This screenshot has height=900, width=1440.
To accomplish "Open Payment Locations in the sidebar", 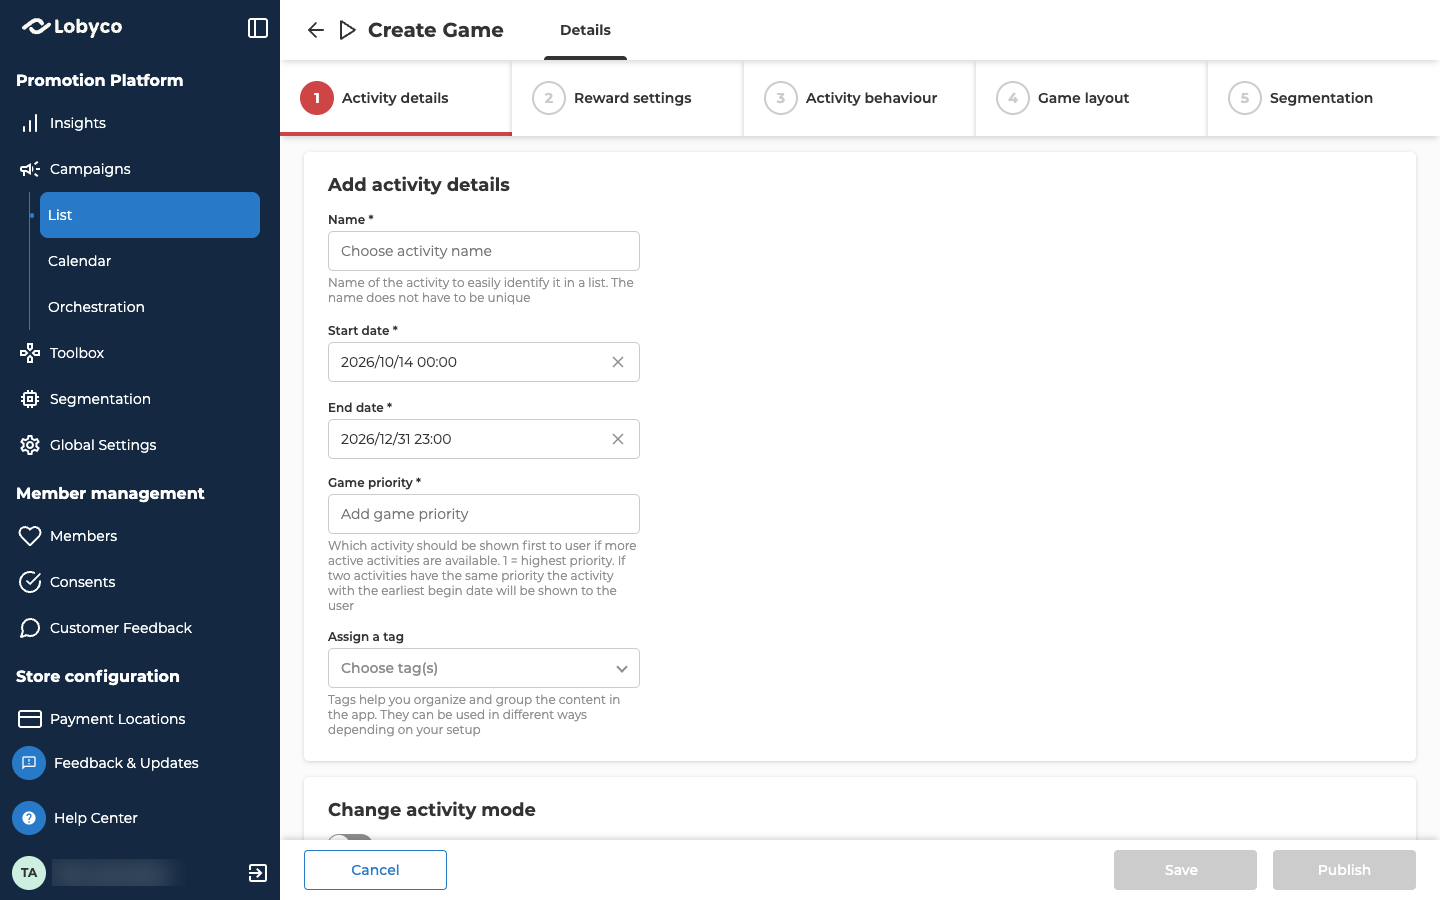I will (x=140, y=719).
